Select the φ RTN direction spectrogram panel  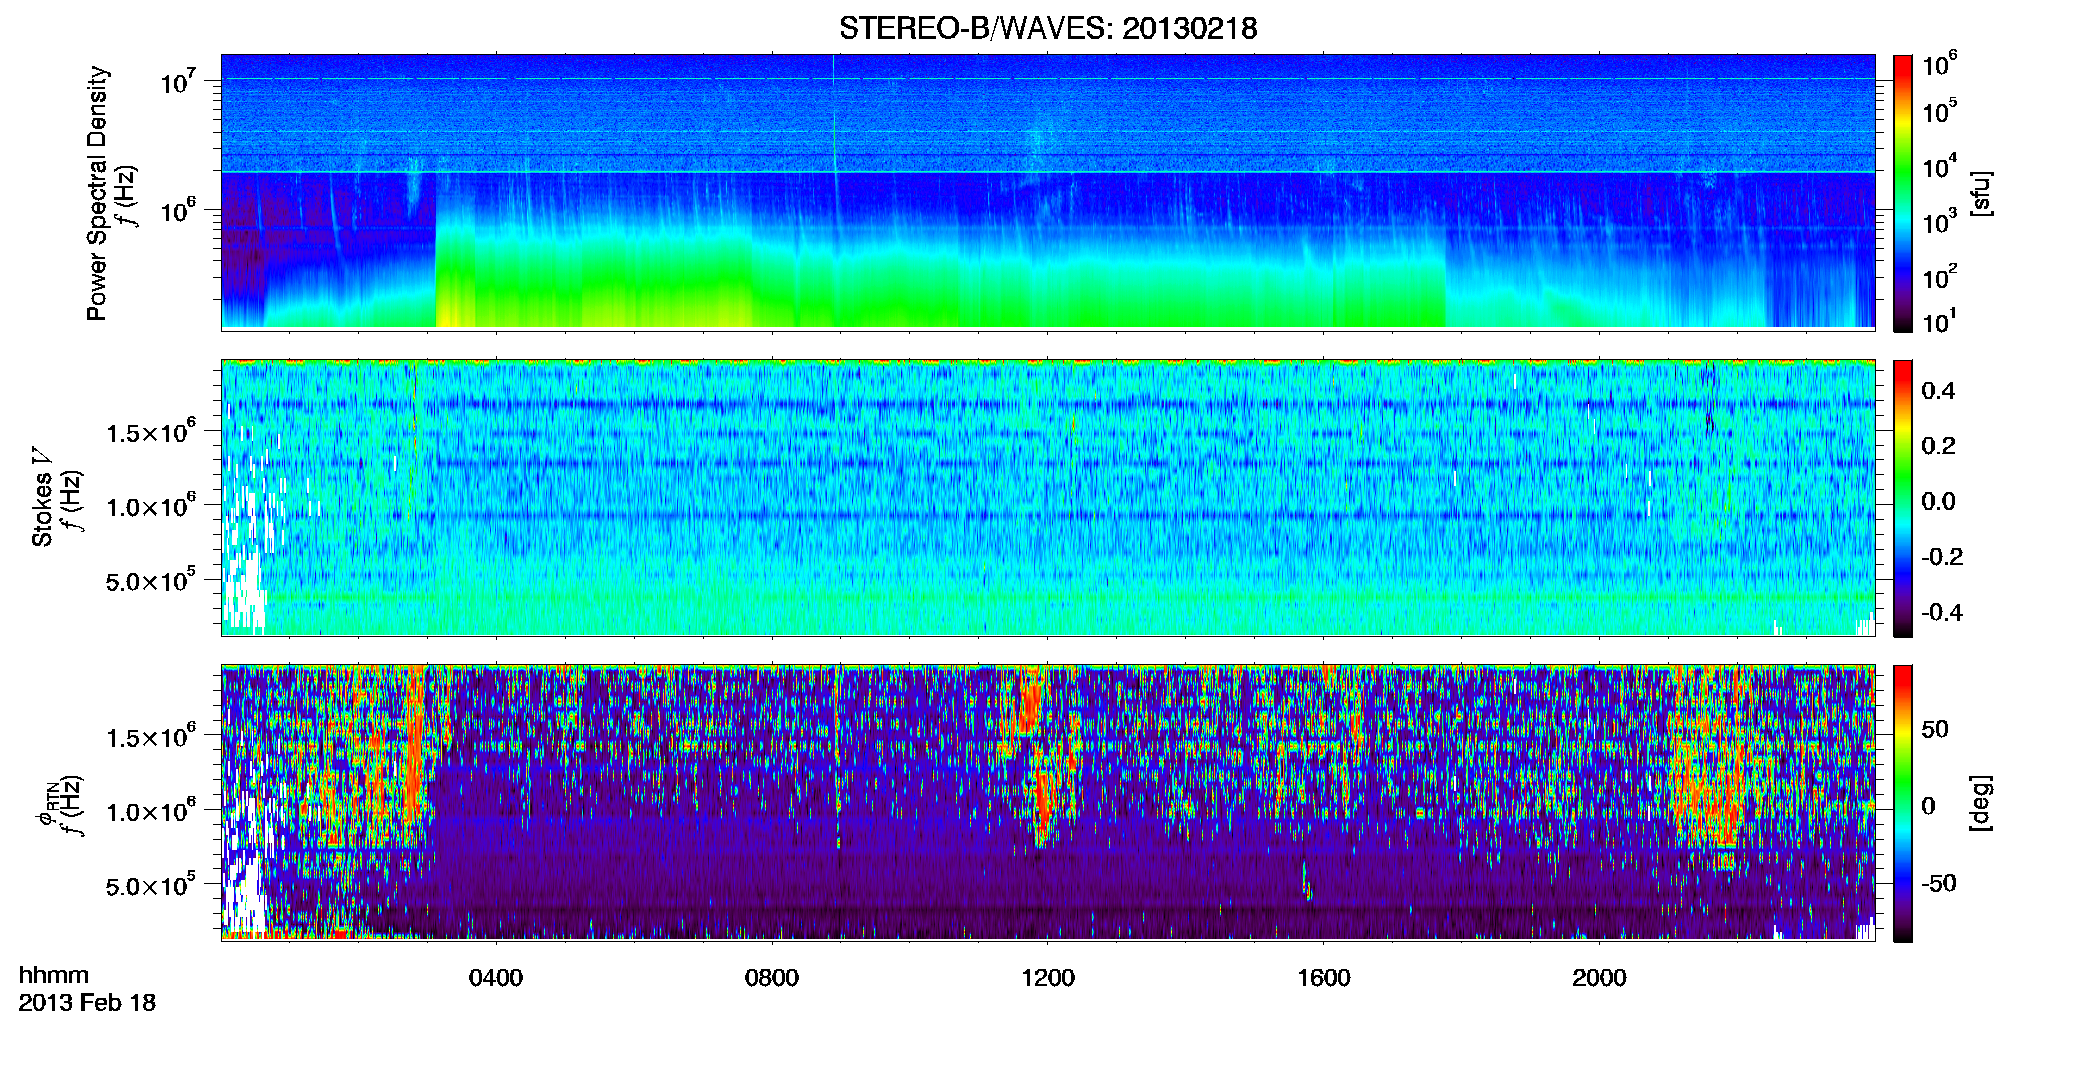pyautogui.click(x=1048, y=802)
